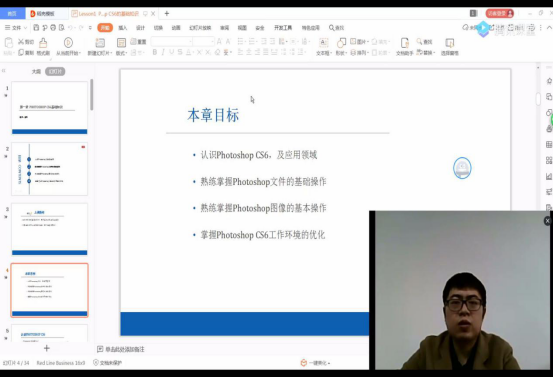
Task: Toggle the Slides (幻灯片) thumbnail view pill
Action: (x=55, y=72)
